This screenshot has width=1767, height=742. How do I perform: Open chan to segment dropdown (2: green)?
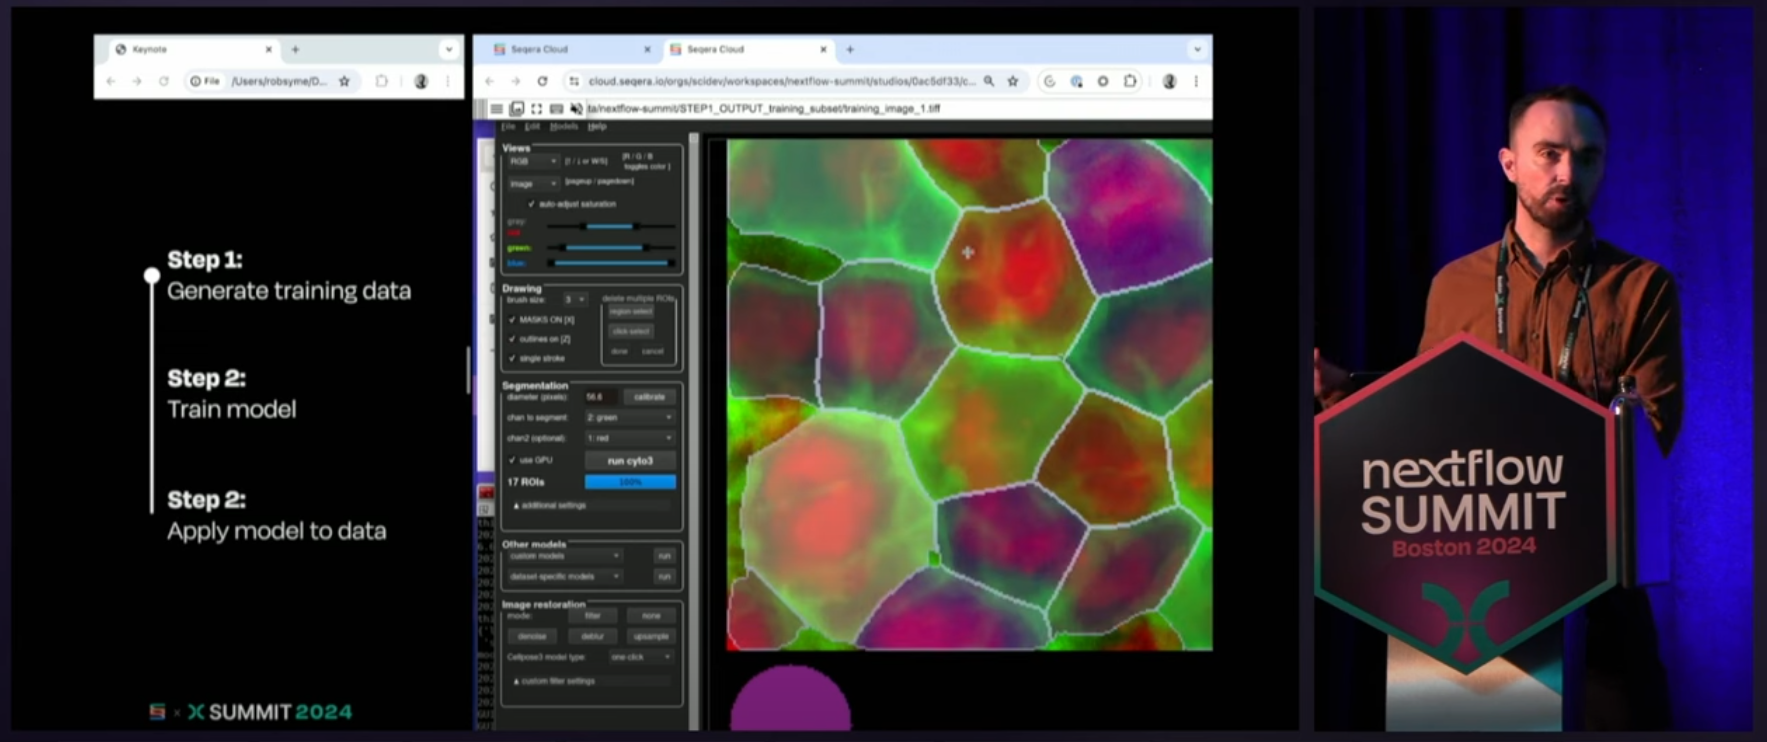(629, 417)
